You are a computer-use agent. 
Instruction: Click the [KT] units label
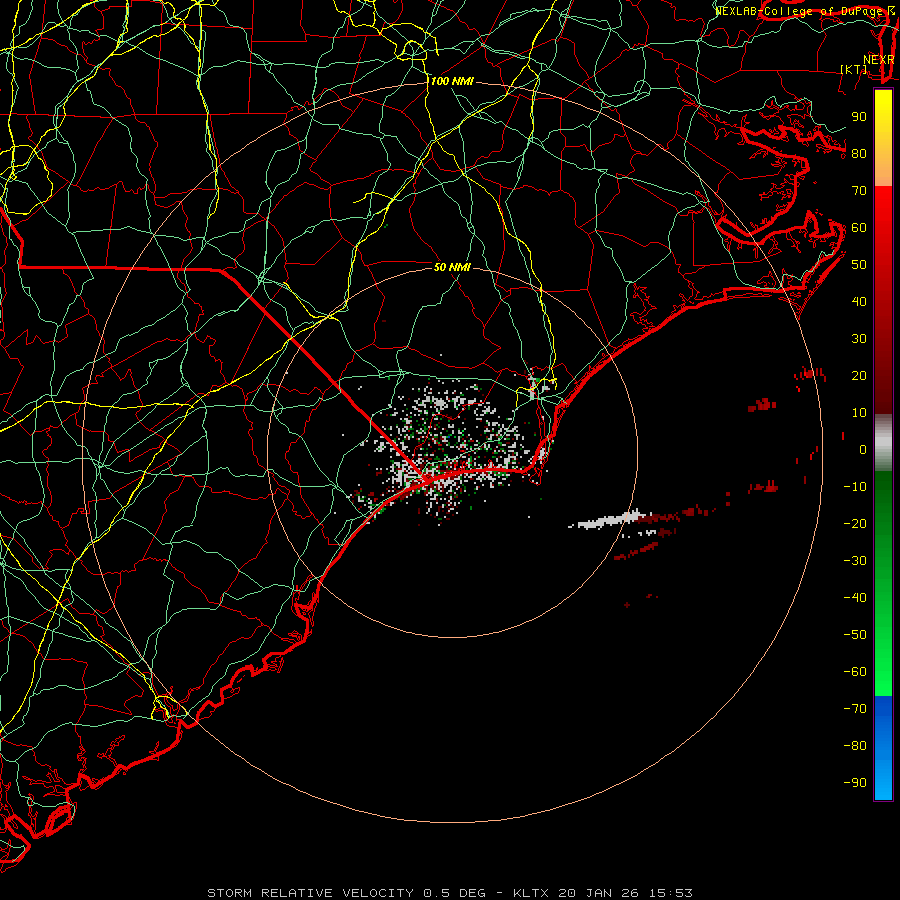click(x=854, y=69)
